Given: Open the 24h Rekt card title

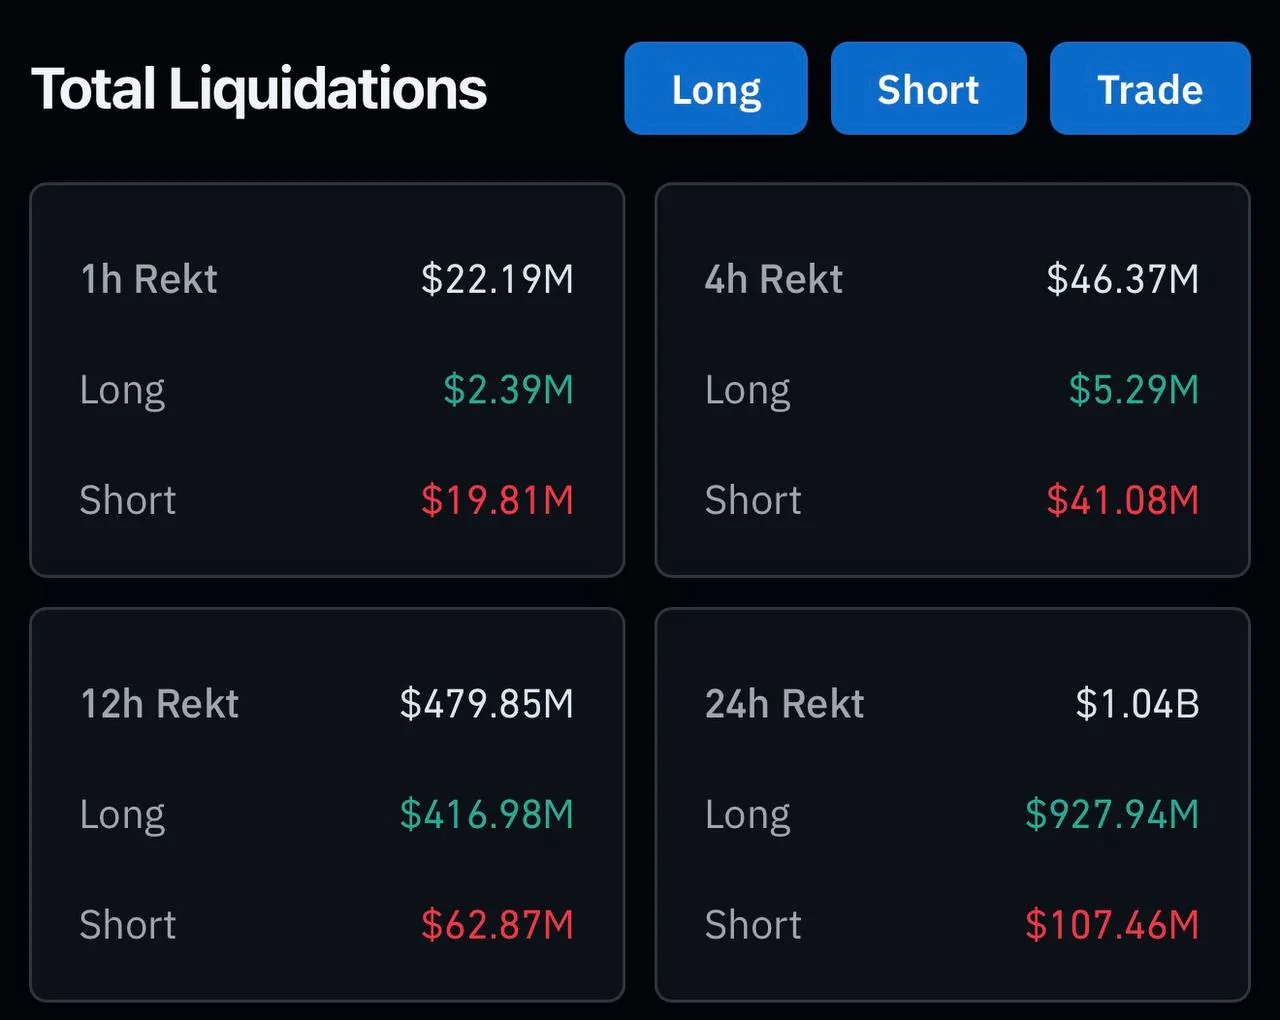Looking at the screenshot, I should point(785,704).
